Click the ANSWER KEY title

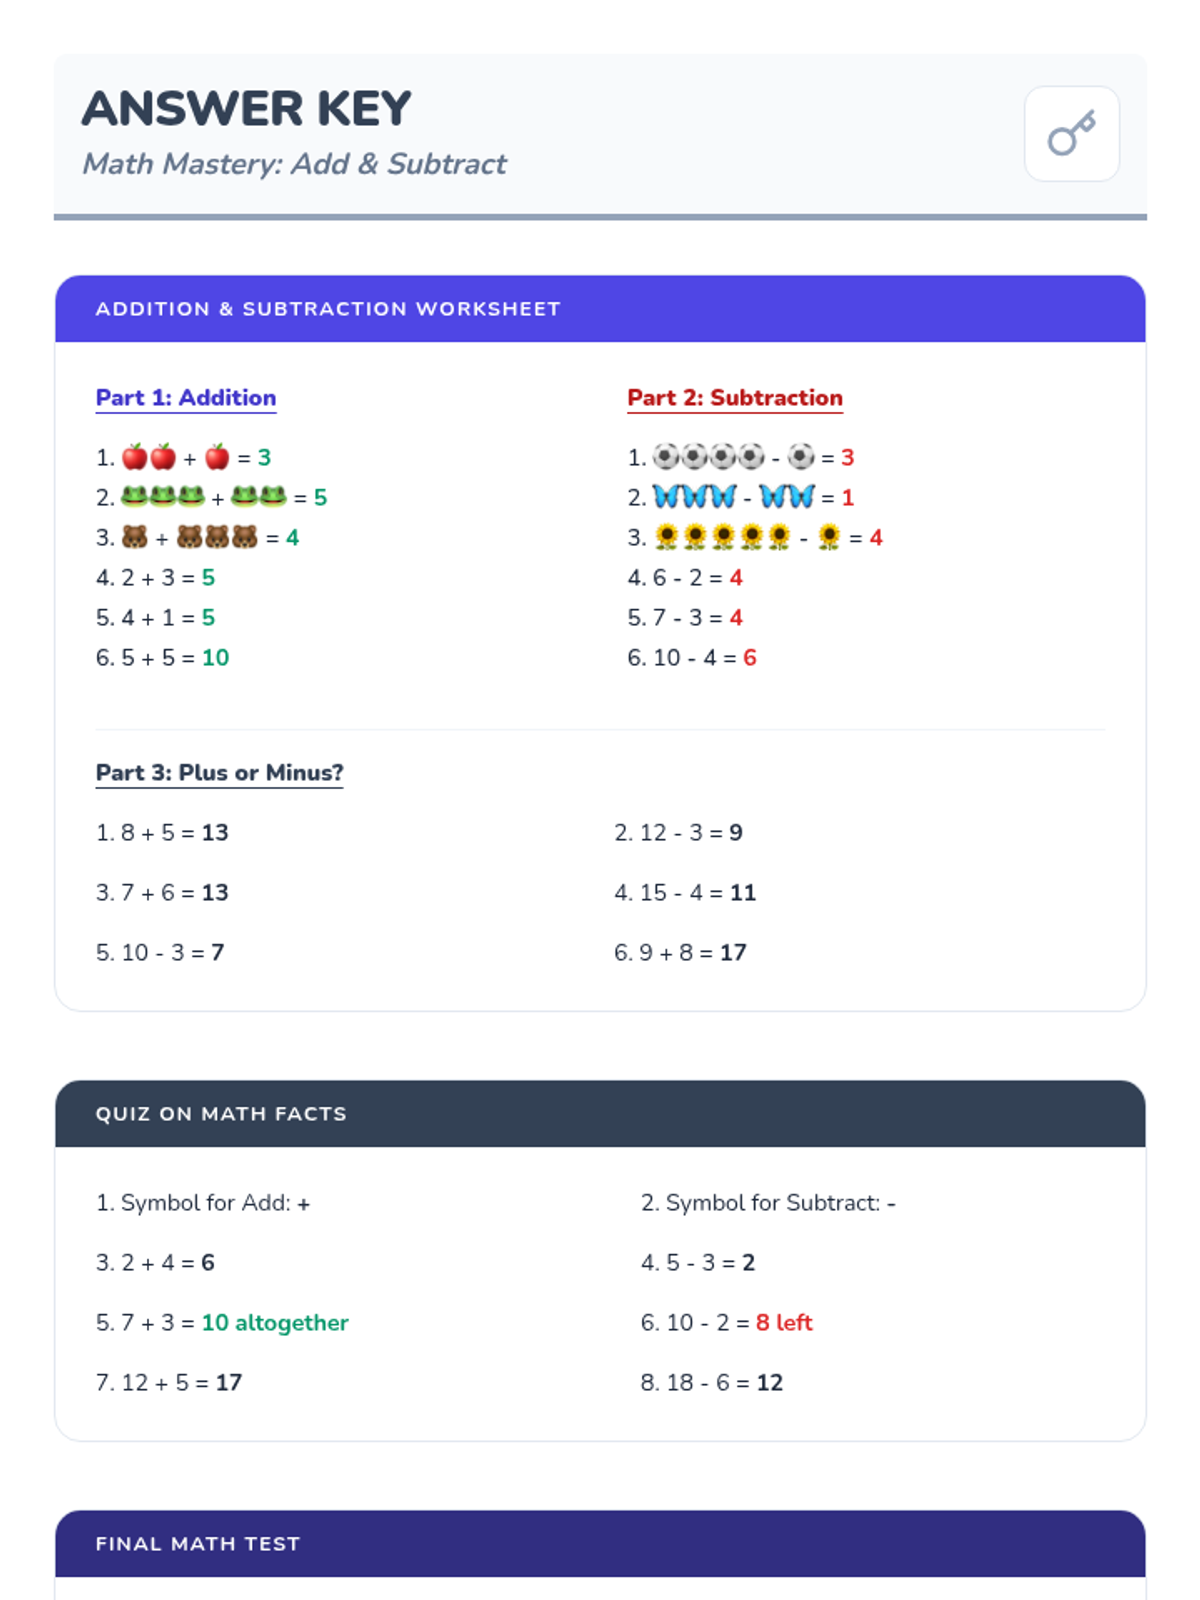pos(246,109)
